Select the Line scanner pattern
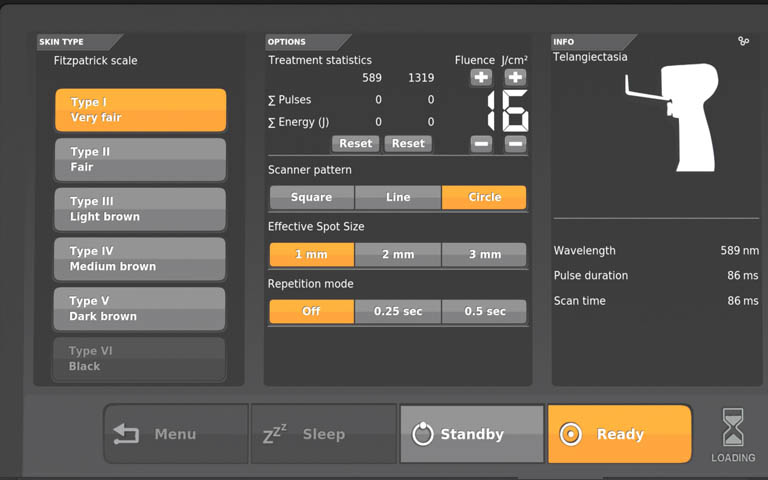Image resolution: width=768 pixels, height=480 pixels. (398, 197)
